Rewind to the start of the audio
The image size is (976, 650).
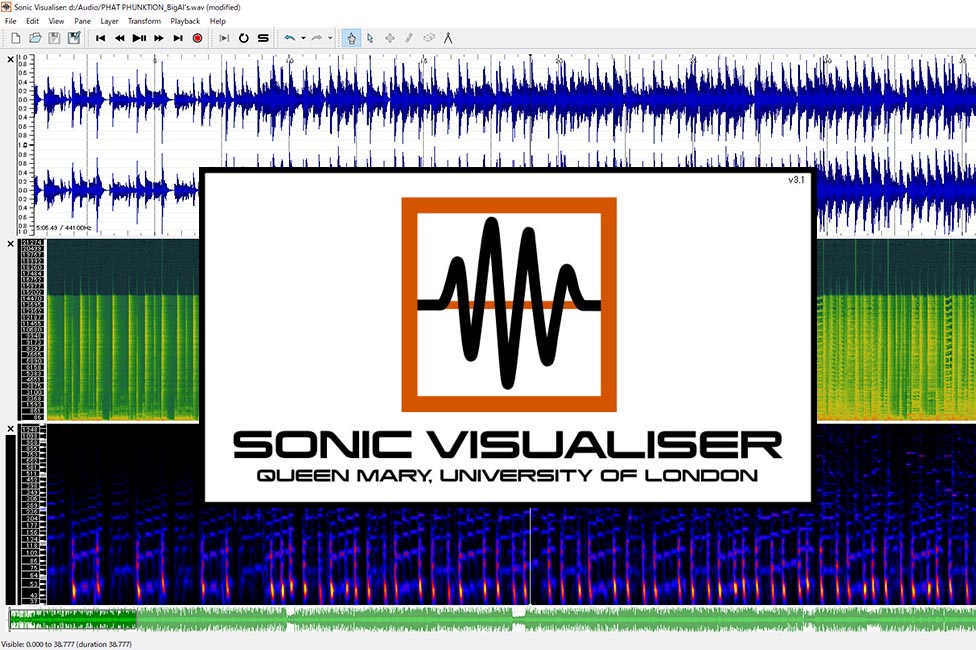[100, 38]
